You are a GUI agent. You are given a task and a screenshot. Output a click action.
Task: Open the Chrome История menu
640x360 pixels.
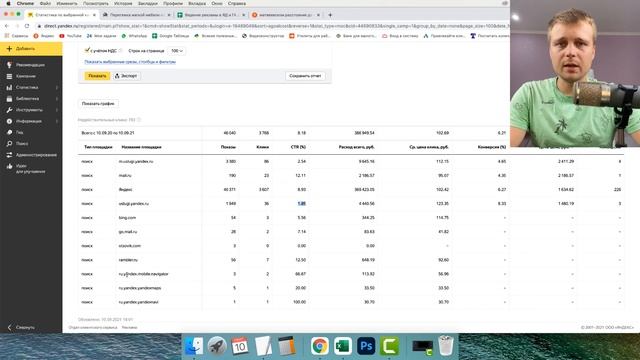(123, 3)
